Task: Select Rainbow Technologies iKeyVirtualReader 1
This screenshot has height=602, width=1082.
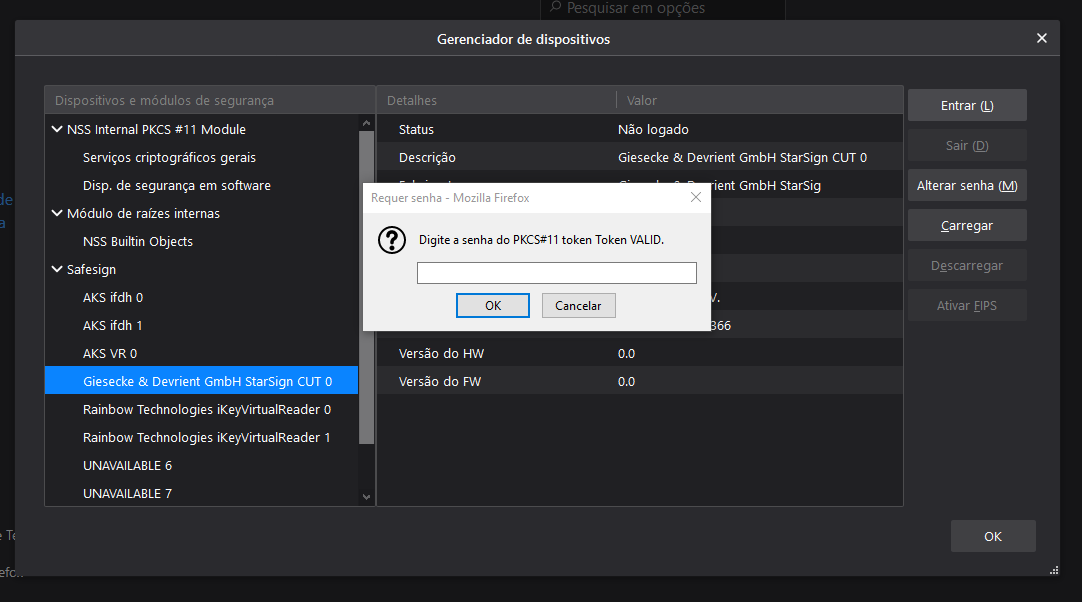Action: pos(206,437)
